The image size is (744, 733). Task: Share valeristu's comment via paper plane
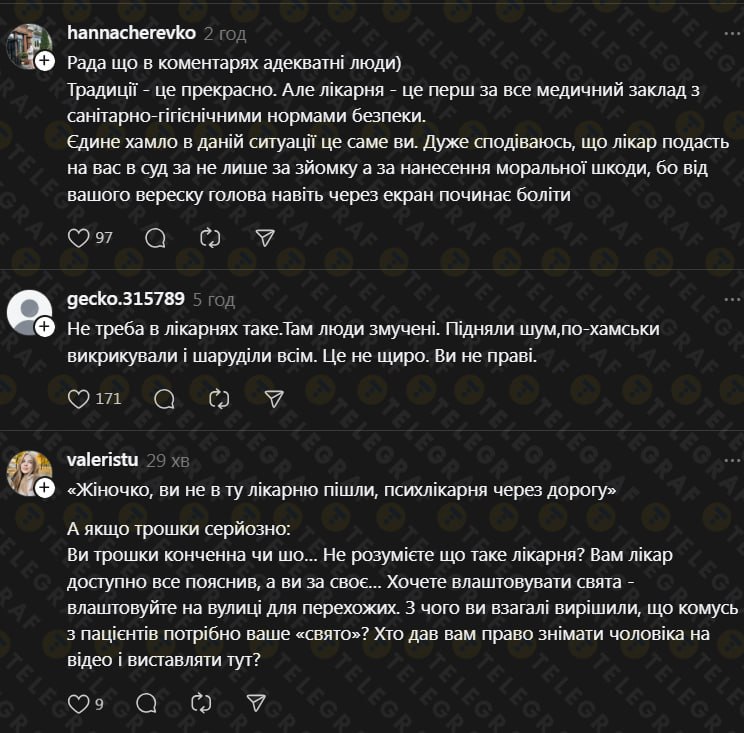coord(255,703)
